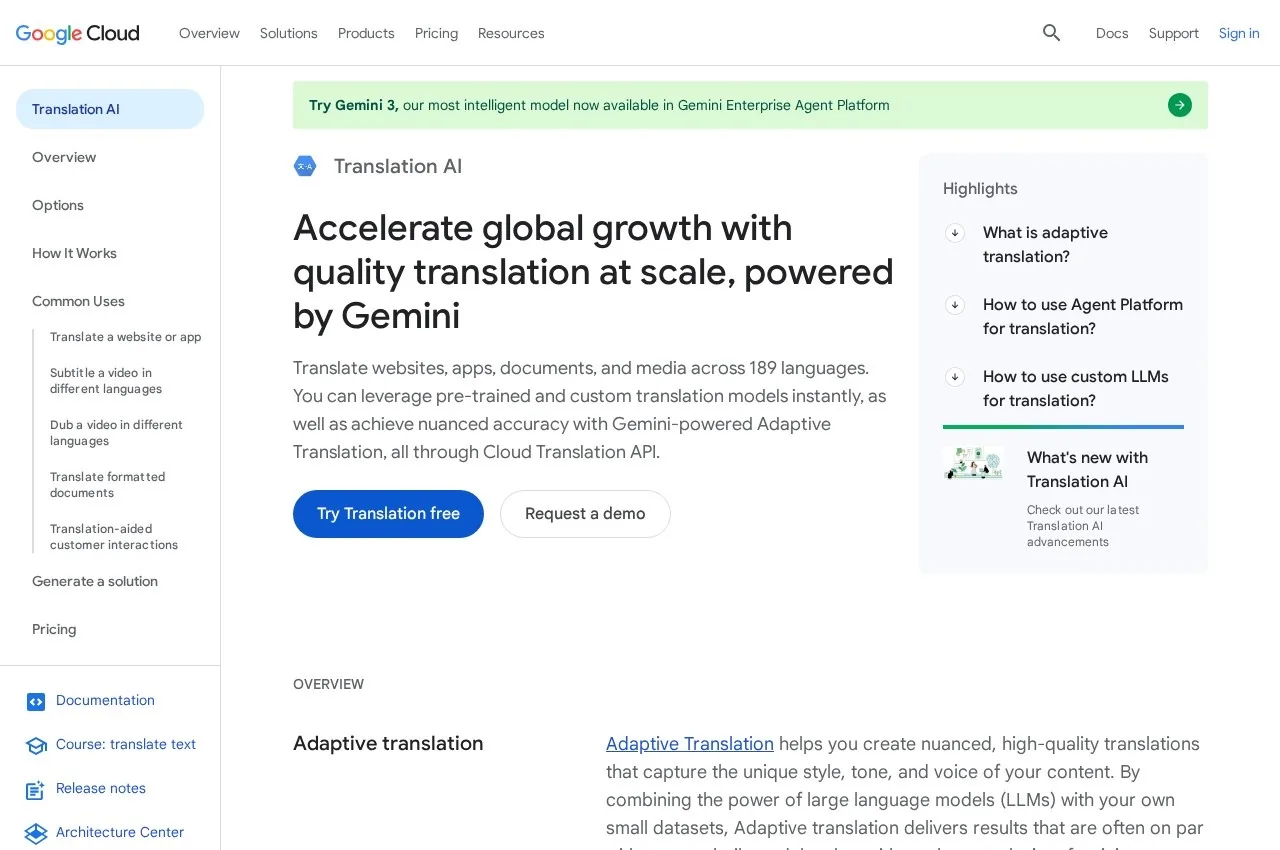This screenshot has width=1280, height=850.
Task: Click the Translation AI product title text
Action: point(398,166)
